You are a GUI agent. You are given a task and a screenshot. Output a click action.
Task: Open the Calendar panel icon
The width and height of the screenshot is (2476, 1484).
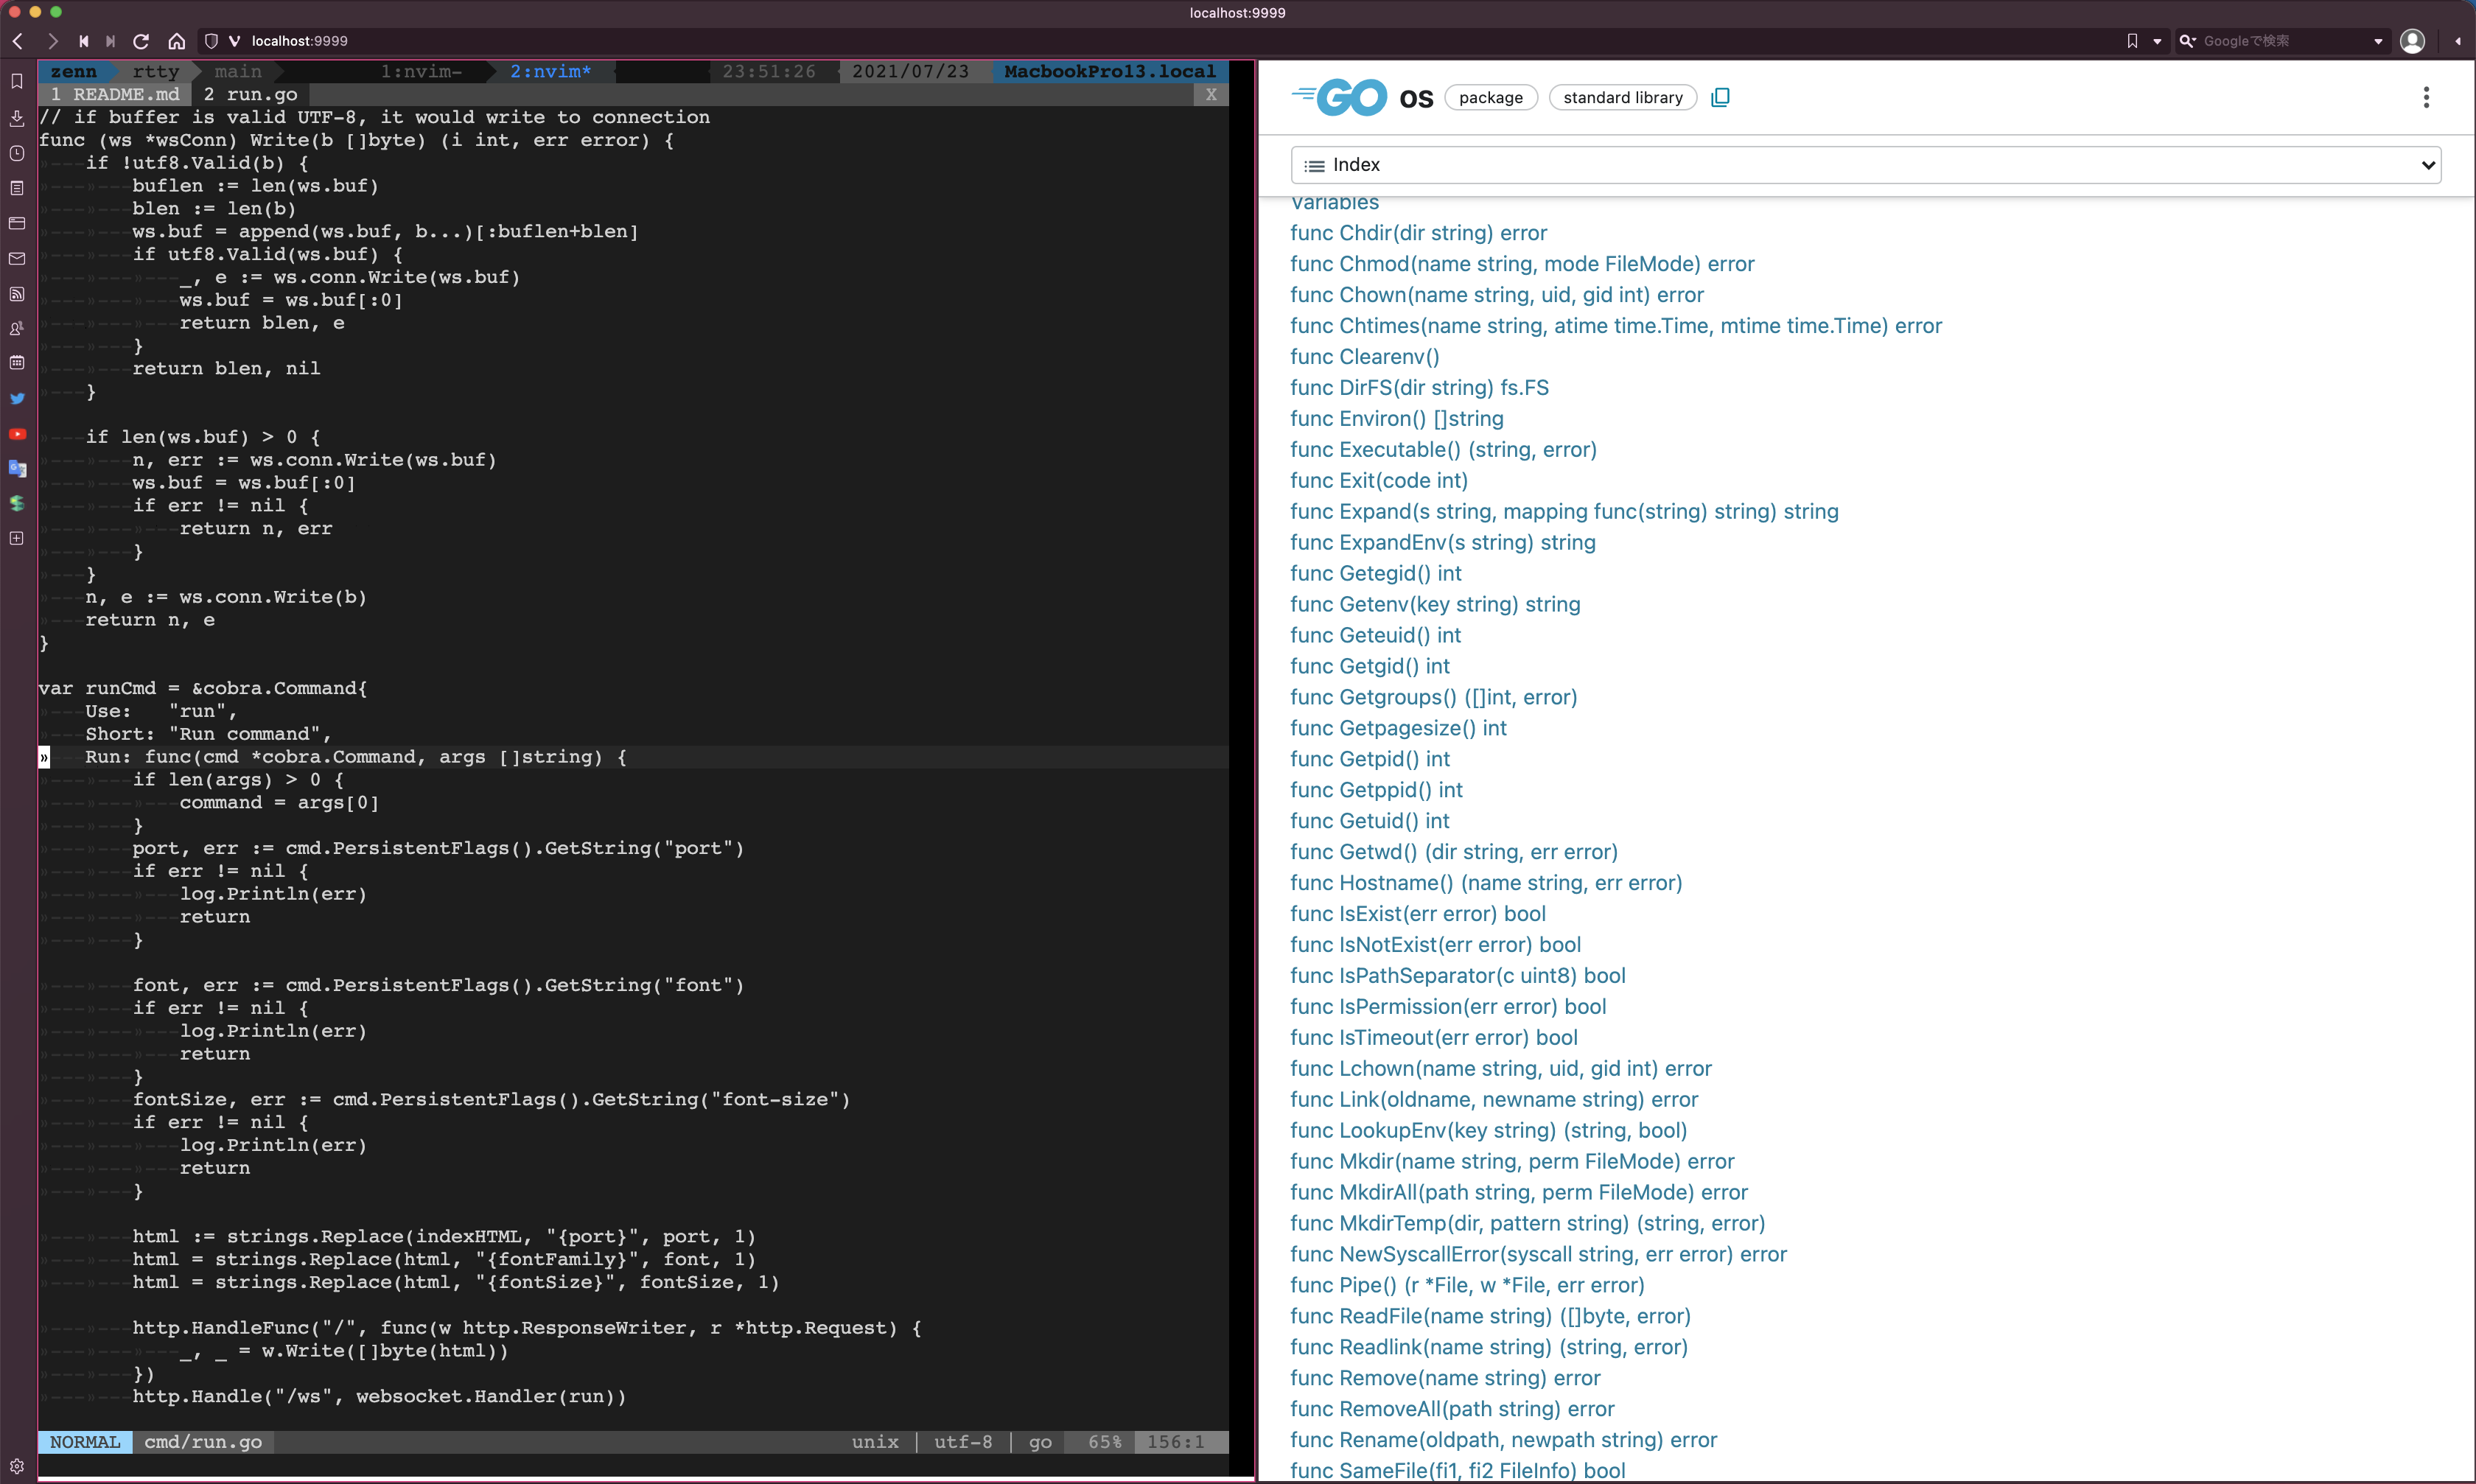click(x=17, y=363)
